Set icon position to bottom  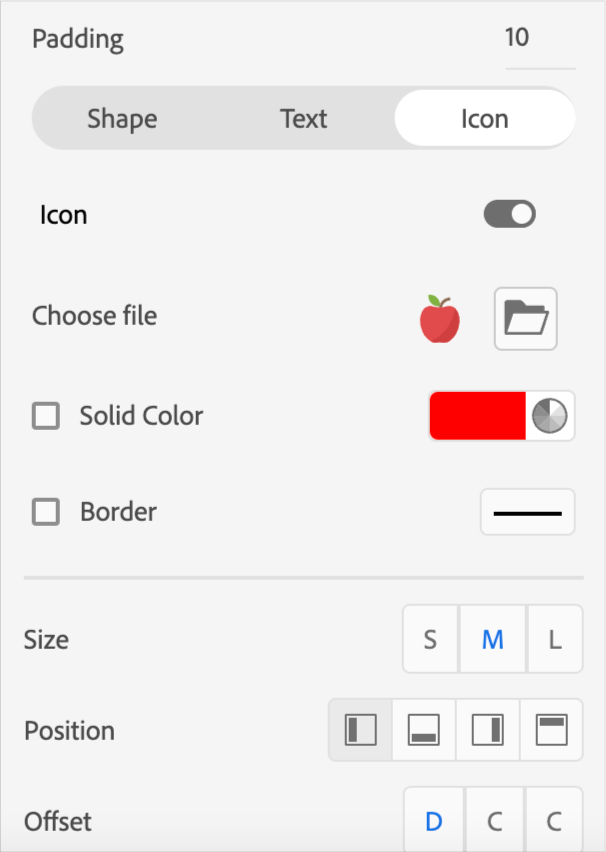point(424,731)
